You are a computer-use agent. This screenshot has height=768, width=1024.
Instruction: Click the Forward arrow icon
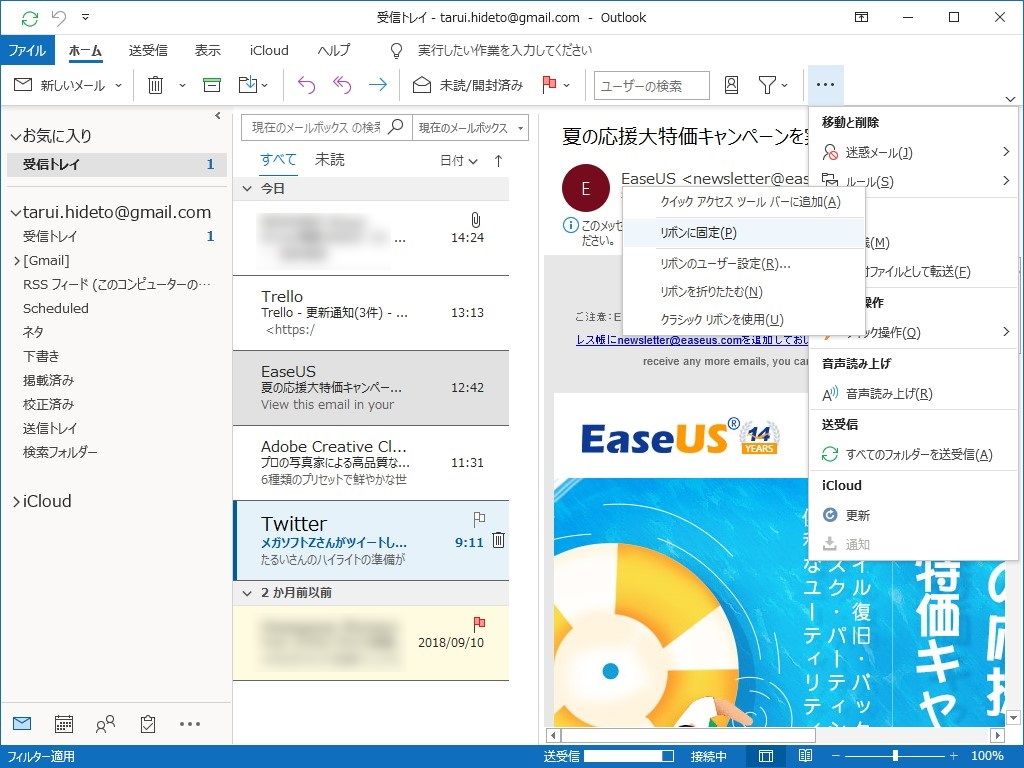377,85
